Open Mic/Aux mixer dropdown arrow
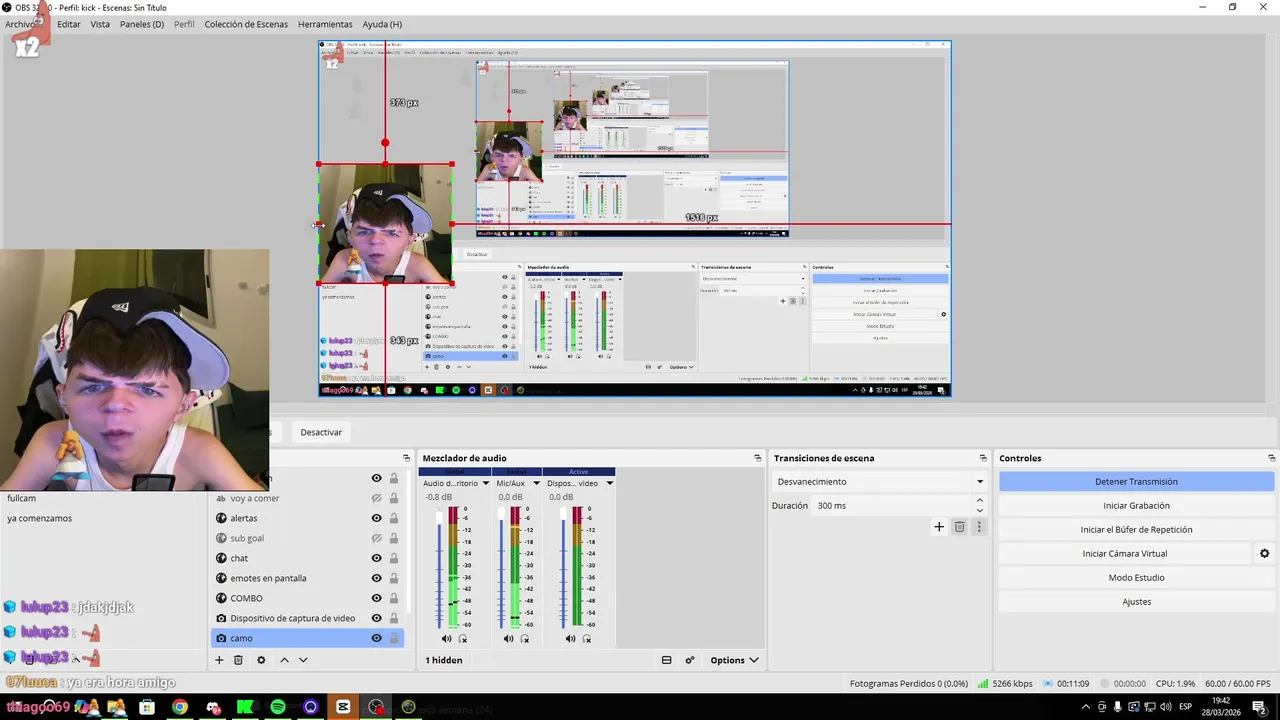The width and height of the screenshot is (1280, 720). click(x=536, y=483)
